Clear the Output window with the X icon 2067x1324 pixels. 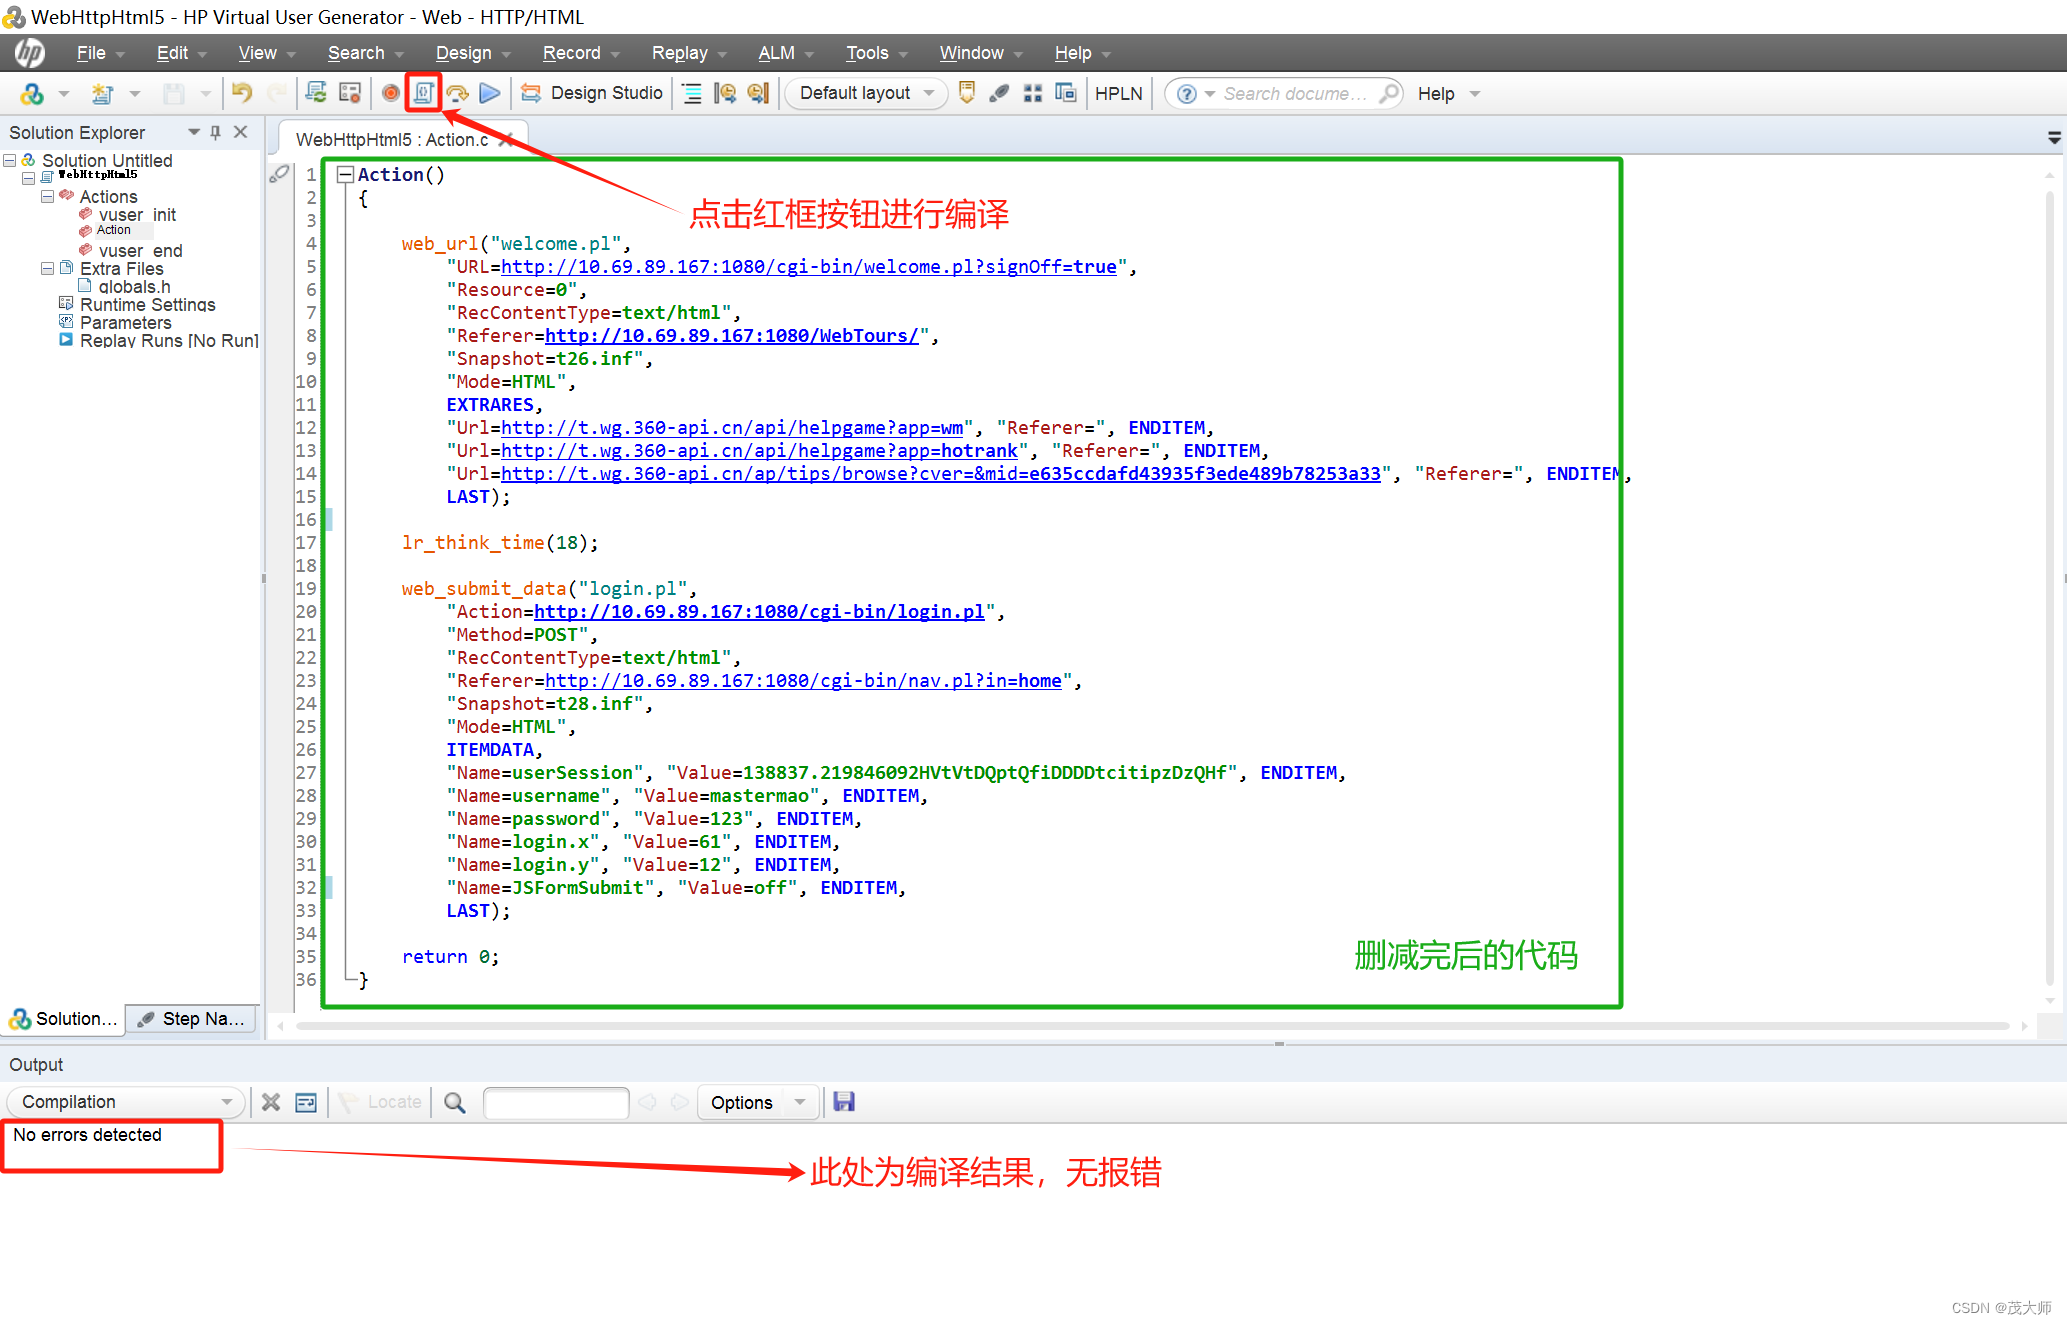tap(271, 1102)
